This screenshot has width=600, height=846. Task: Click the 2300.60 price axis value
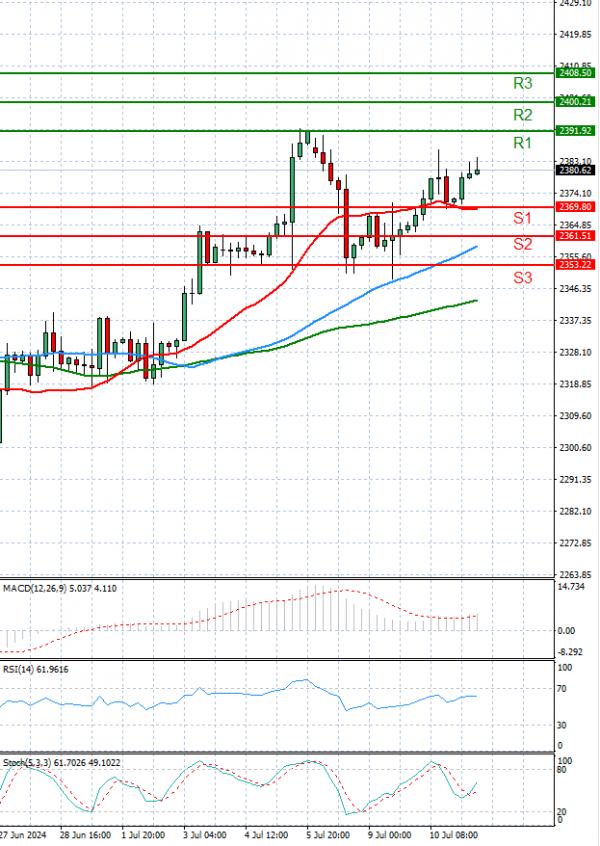[x=575, y=448]
